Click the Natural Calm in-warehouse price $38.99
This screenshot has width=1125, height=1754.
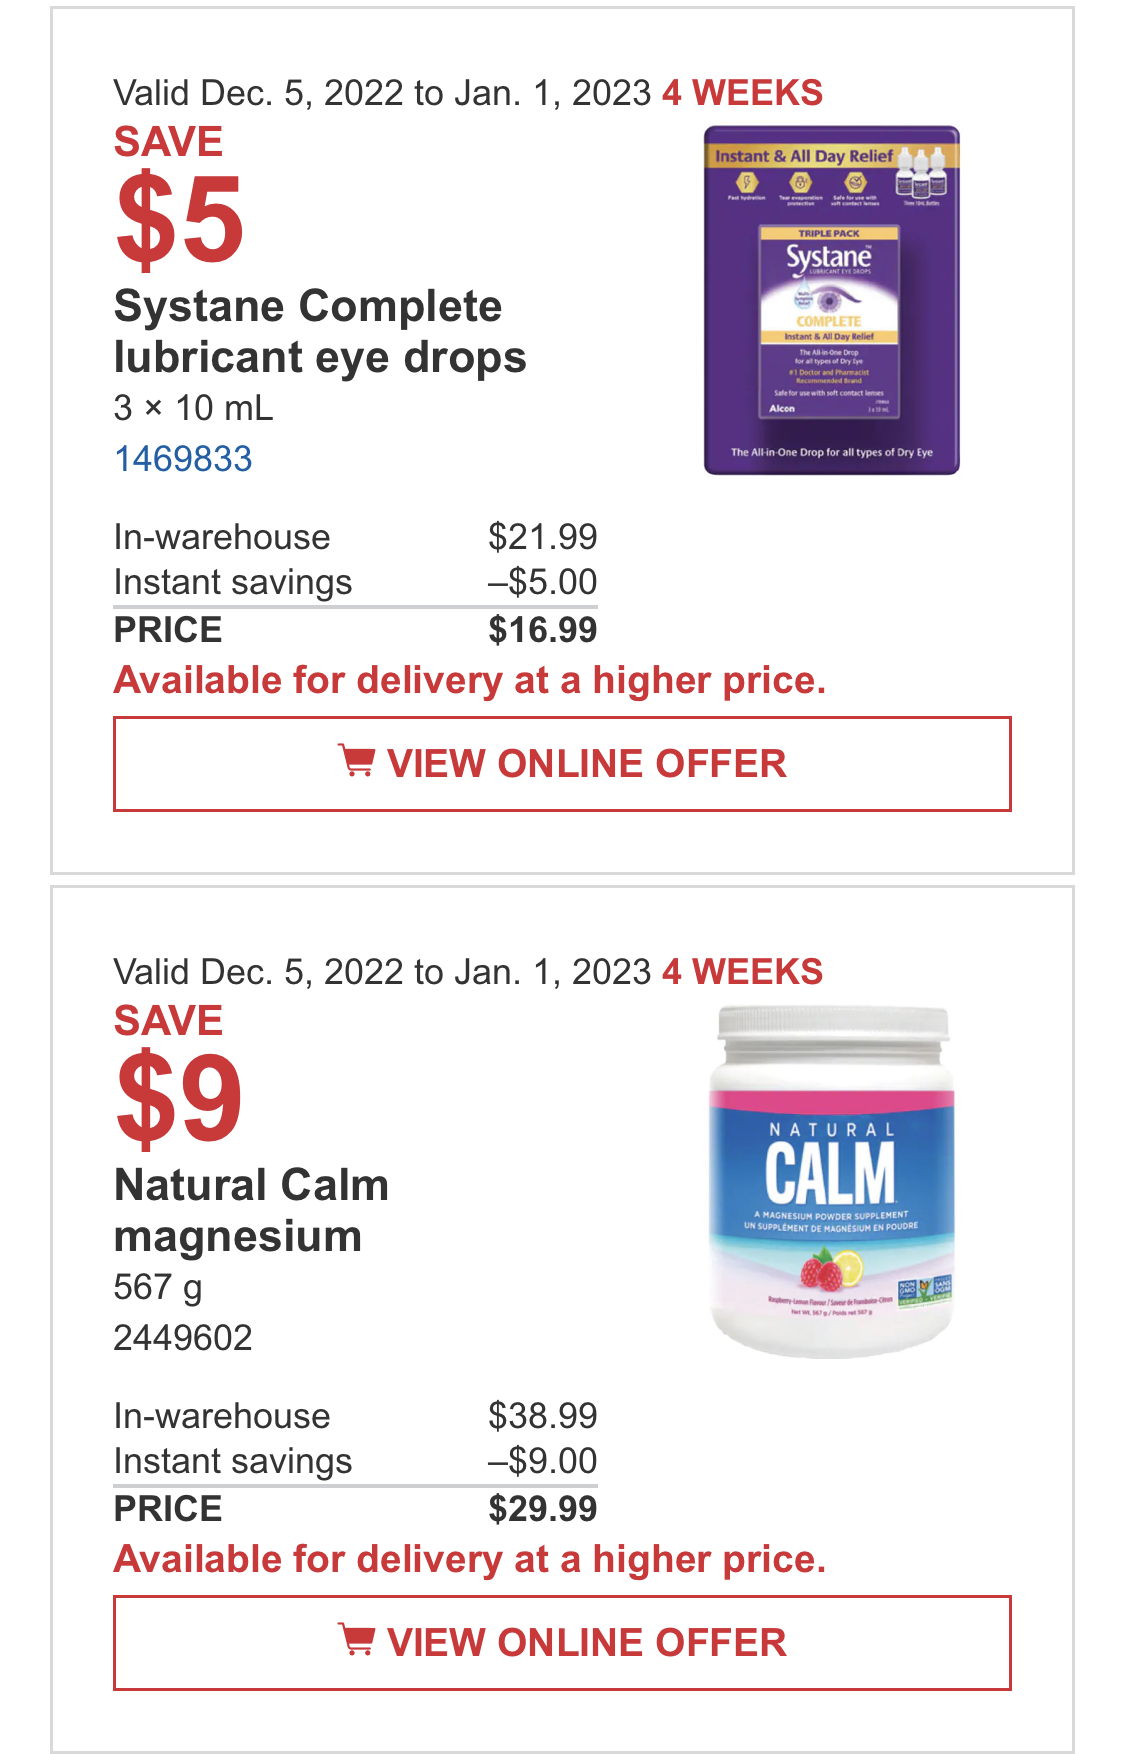click(x=543, y=1417)
